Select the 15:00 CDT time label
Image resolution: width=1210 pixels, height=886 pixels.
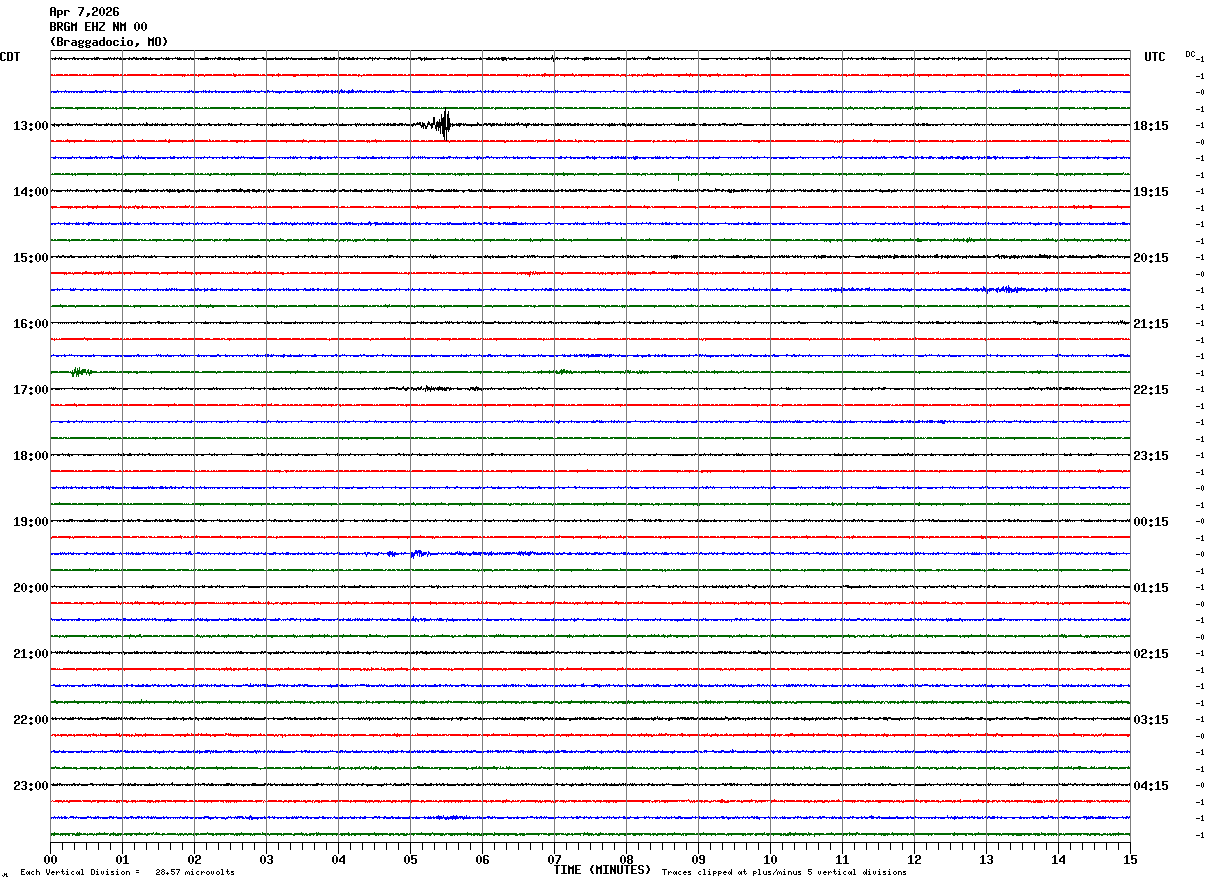coord(31,258)
